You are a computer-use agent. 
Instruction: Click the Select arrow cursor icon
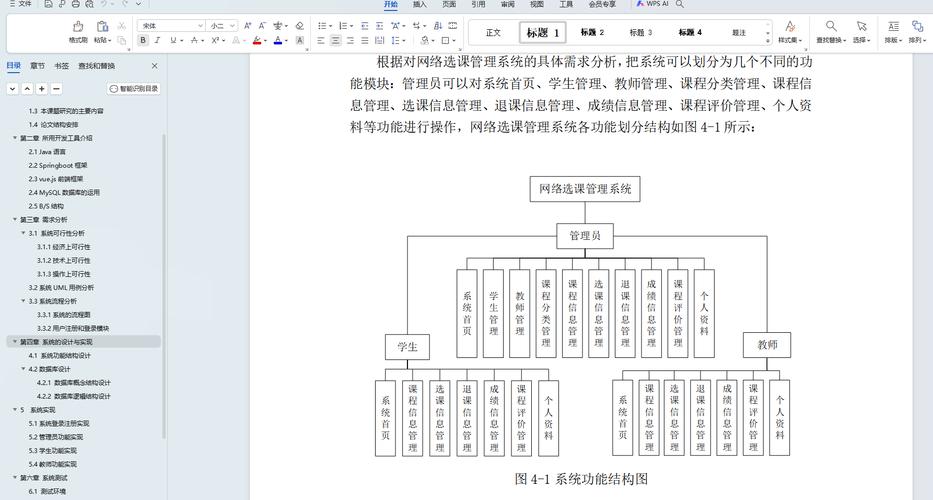pos(861,26)
